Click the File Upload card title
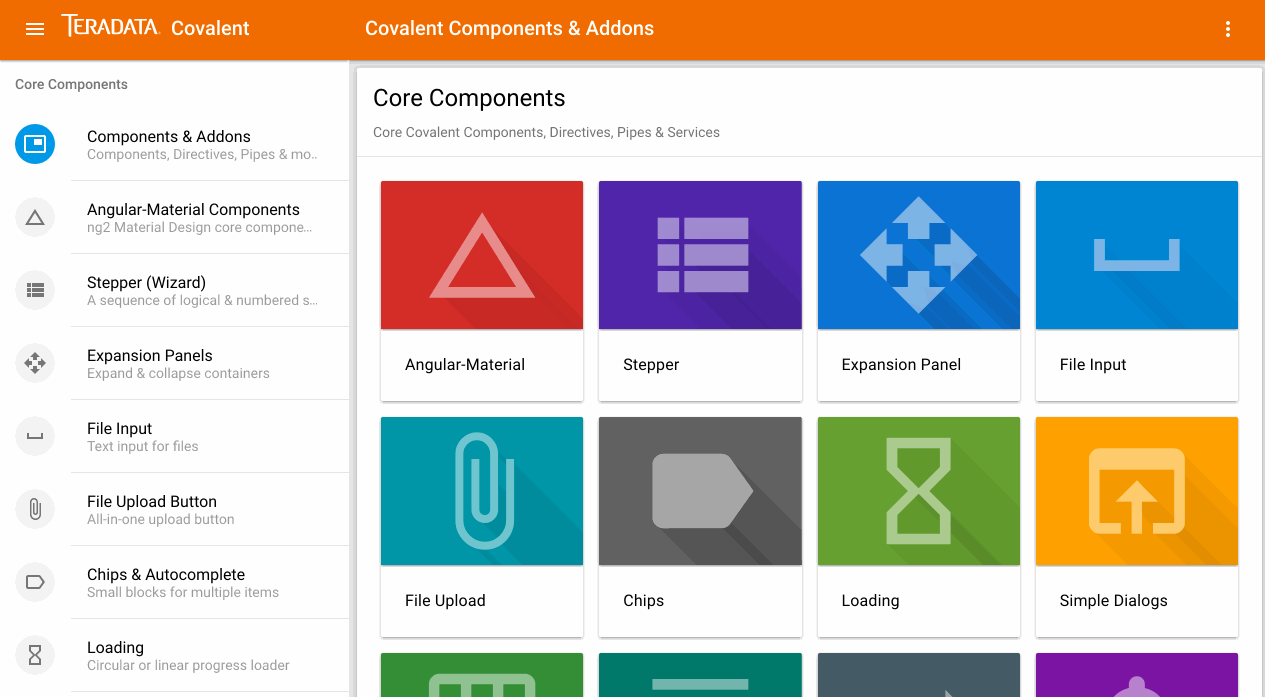The height and width of the screenshot is (697, 1265). click(445, 601)
